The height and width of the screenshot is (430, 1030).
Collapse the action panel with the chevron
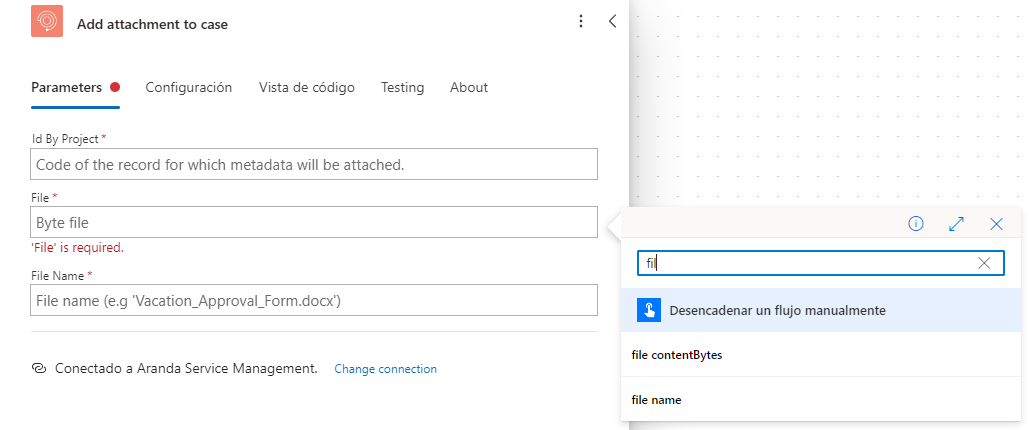(612, 22)
